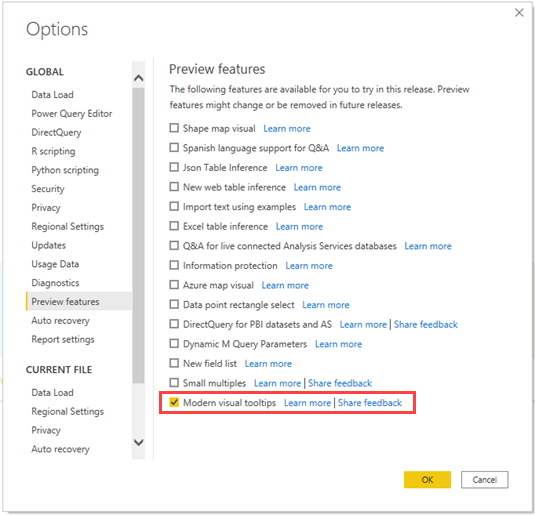This screenshot has height=515, width=535.
Task: Share feedback on Modern visual tooltips
Action: (370, 403)
